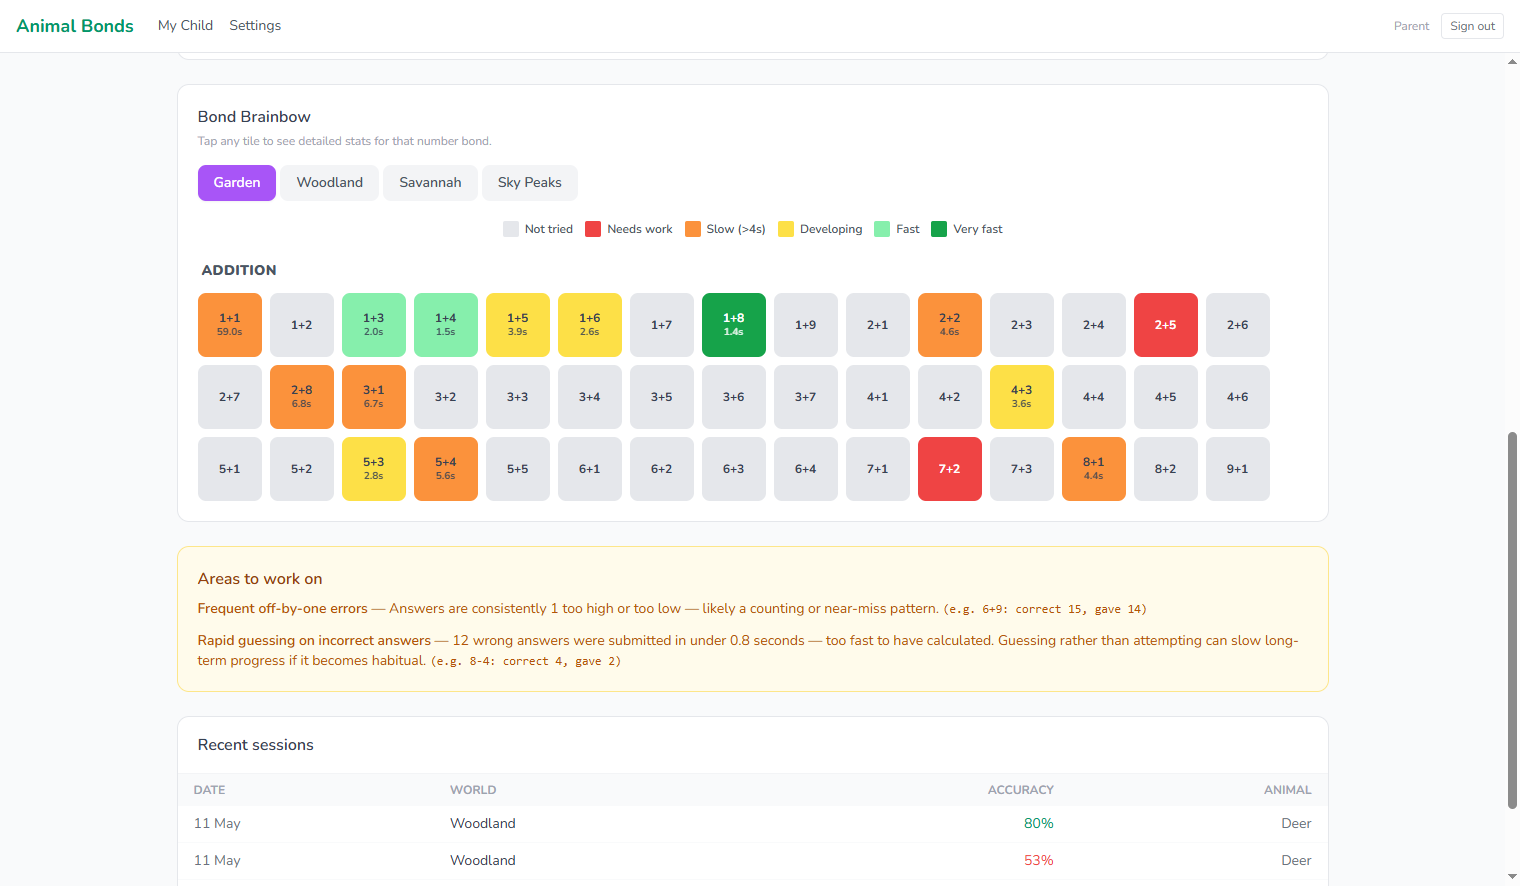
Task: Tap the 6+1 bond tile
Action: [590, 469]
